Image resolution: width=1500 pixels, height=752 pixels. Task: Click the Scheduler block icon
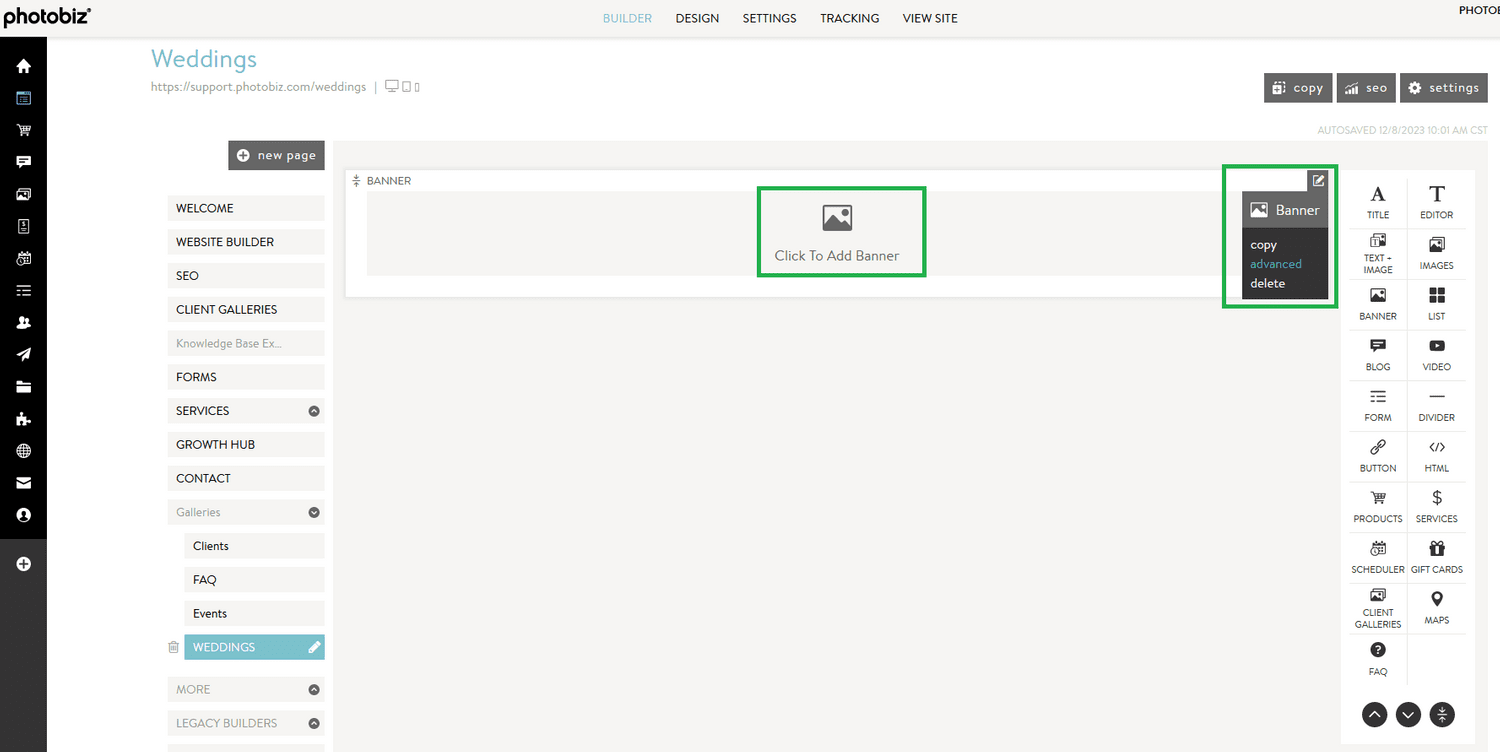(x=1377, y=557)
